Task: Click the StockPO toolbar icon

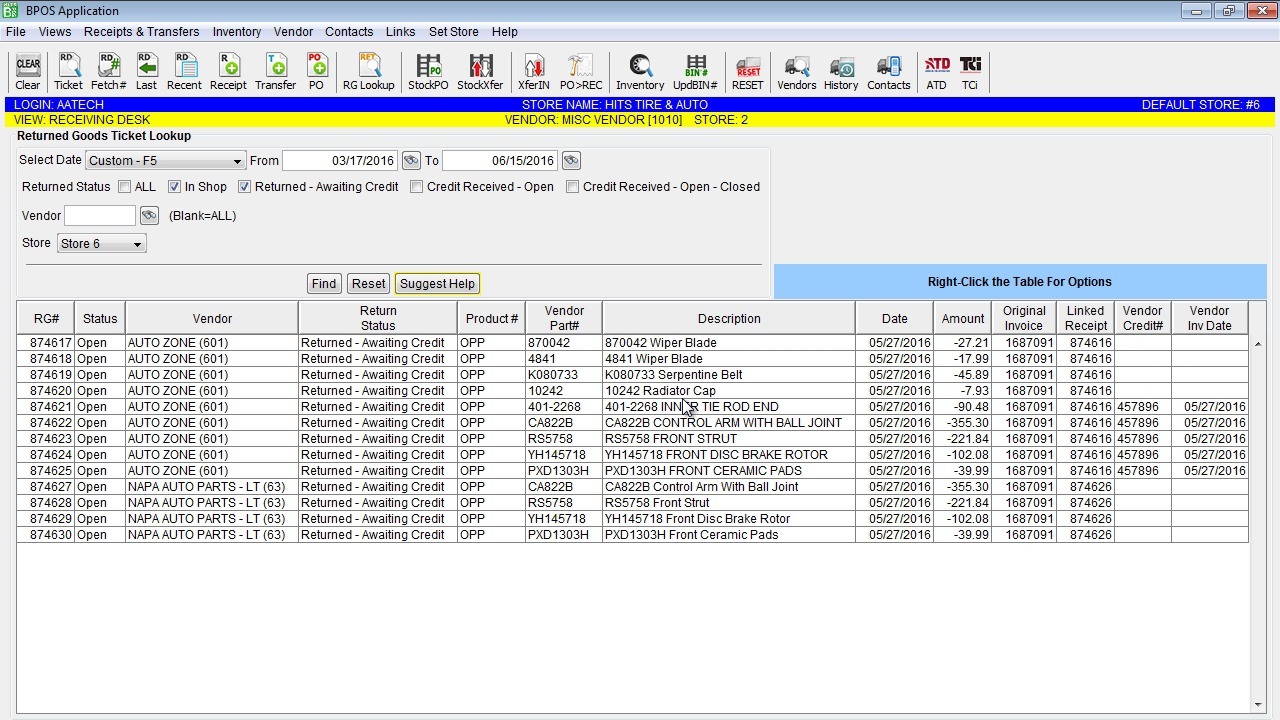Action: [428, 72]
